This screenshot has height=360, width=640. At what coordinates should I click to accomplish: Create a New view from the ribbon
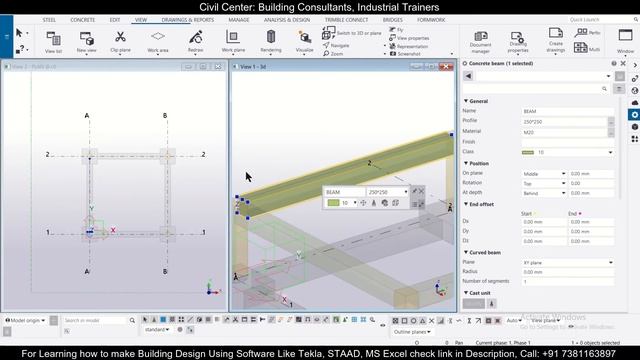[x=87, y=42]
